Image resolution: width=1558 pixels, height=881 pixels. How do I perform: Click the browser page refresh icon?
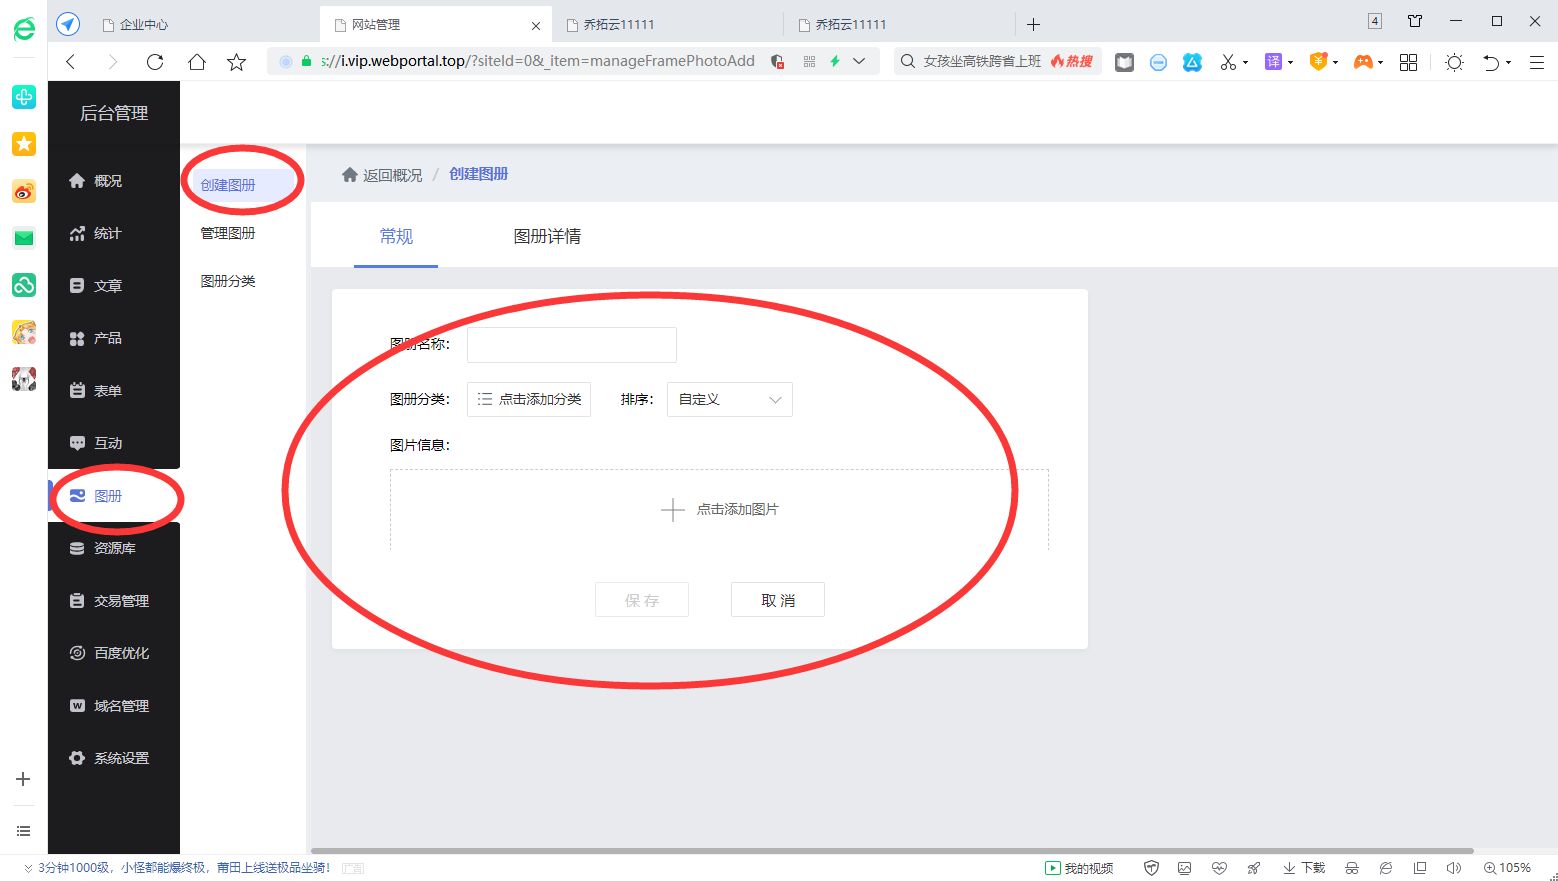coord(155,61)
